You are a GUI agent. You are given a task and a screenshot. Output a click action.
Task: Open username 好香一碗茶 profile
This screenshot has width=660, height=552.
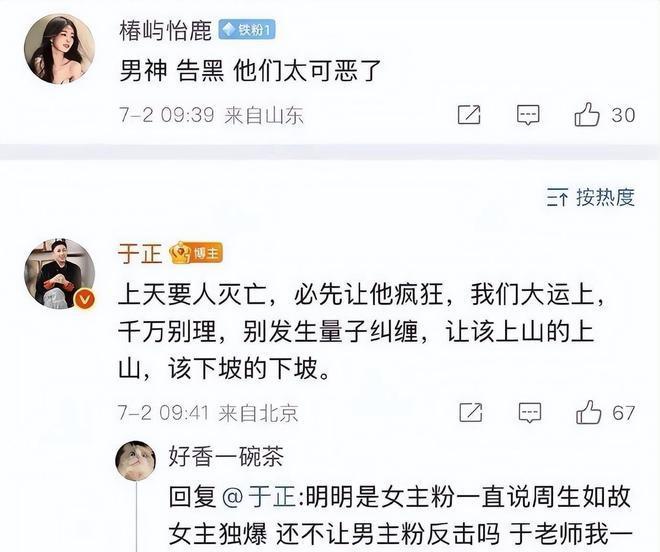point(226,456)
